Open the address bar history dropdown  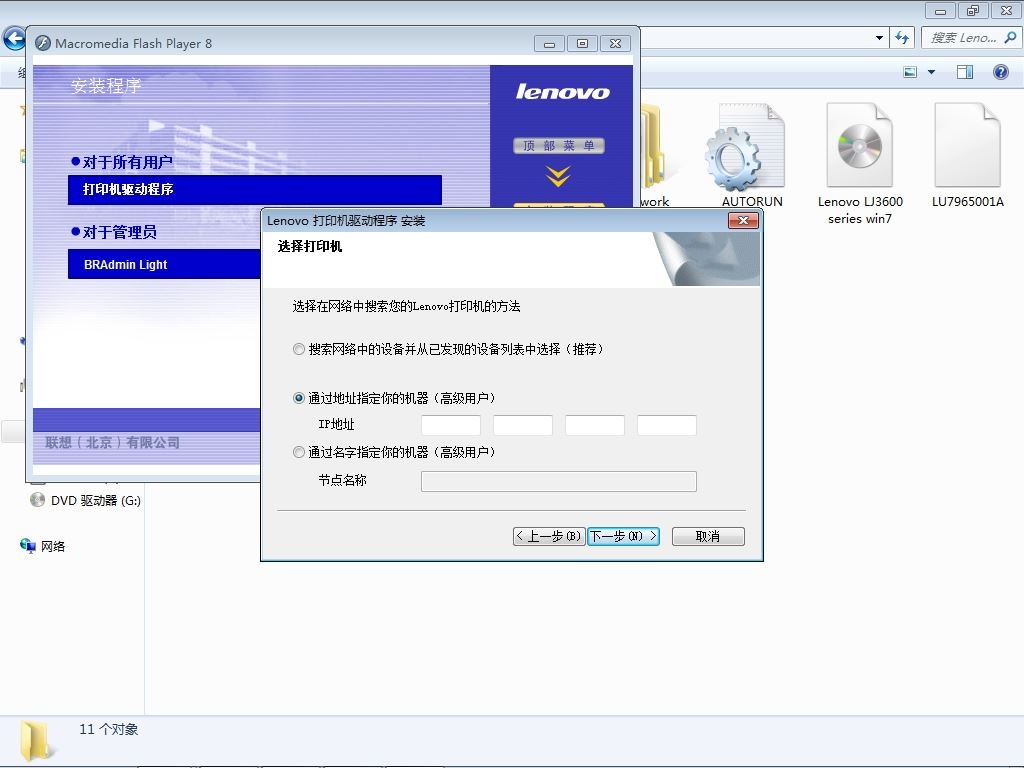pos(879,38)
